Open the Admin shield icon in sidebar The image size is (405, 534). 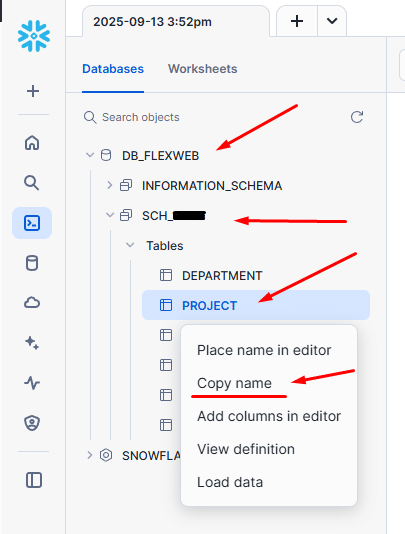click(x=32, y=423)
